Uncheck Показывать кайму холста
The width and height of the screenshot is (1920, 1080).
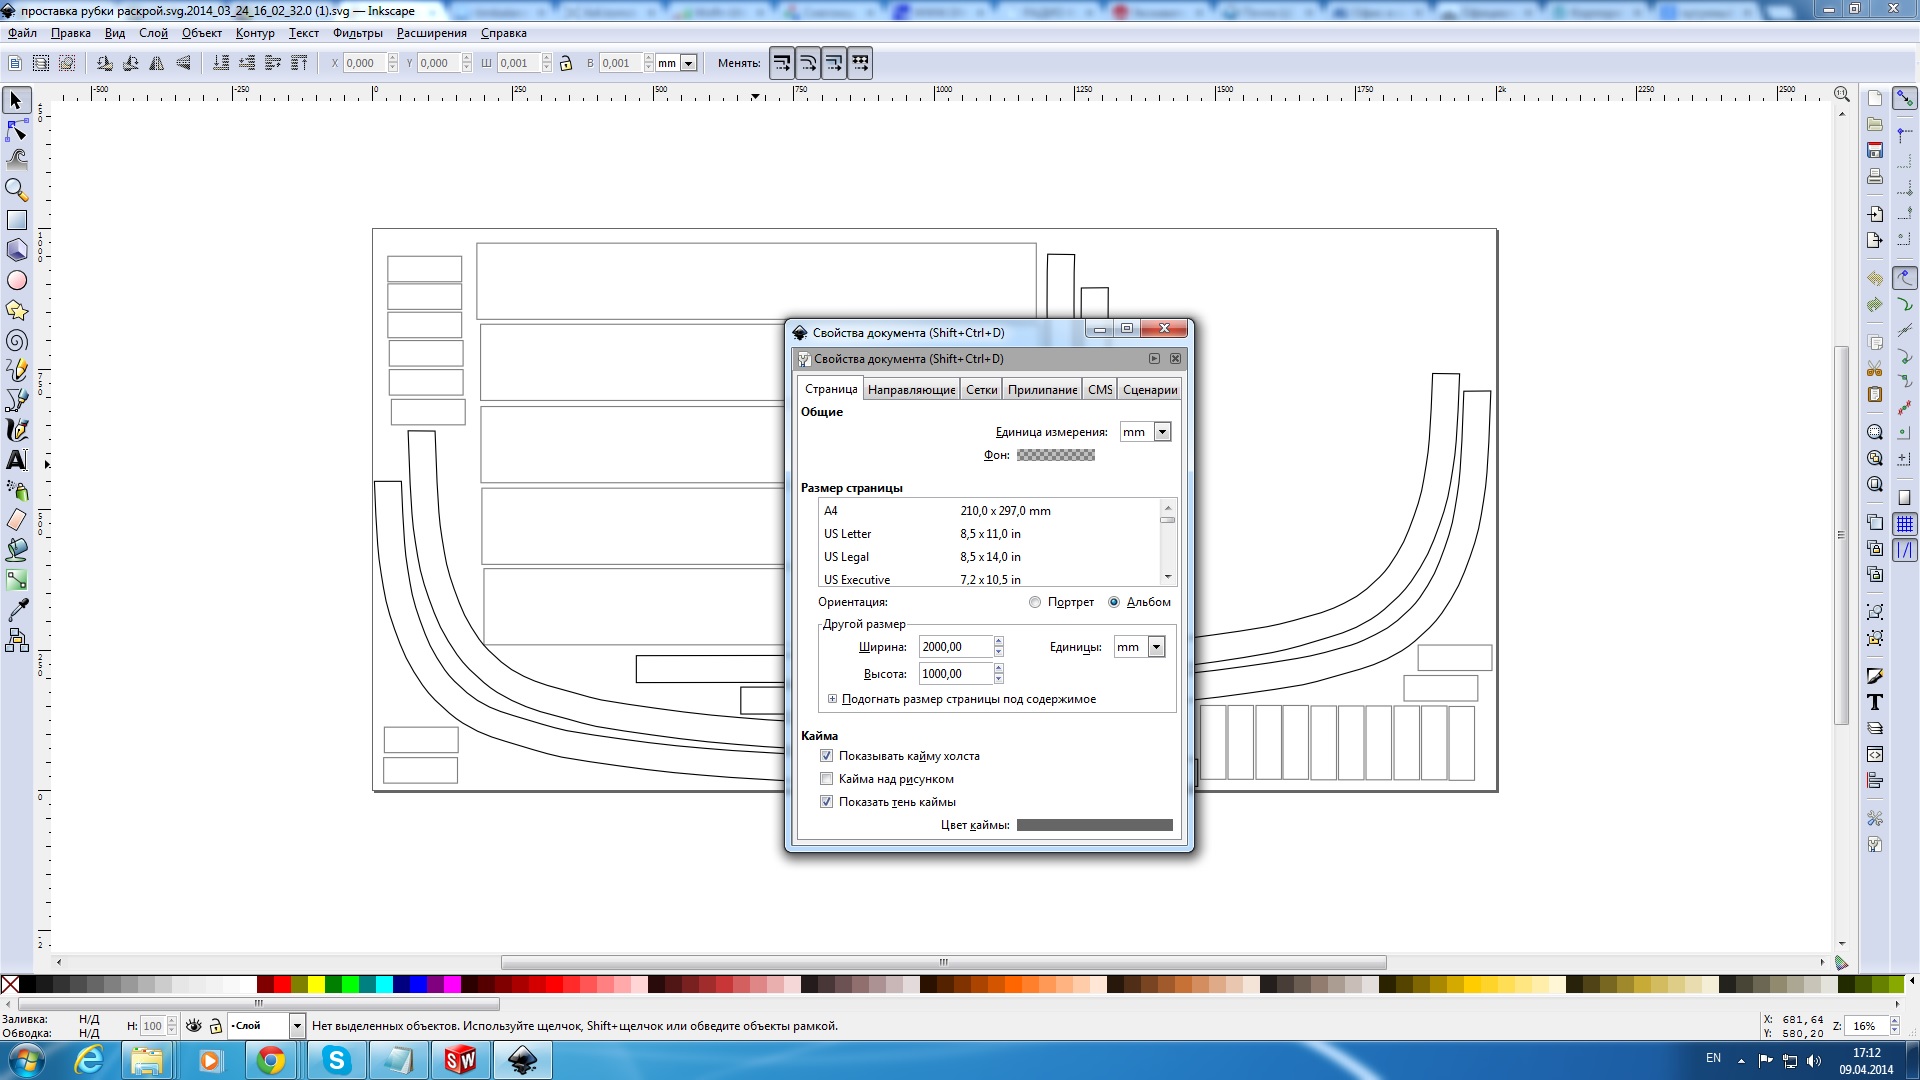click(x=826, y=756)
